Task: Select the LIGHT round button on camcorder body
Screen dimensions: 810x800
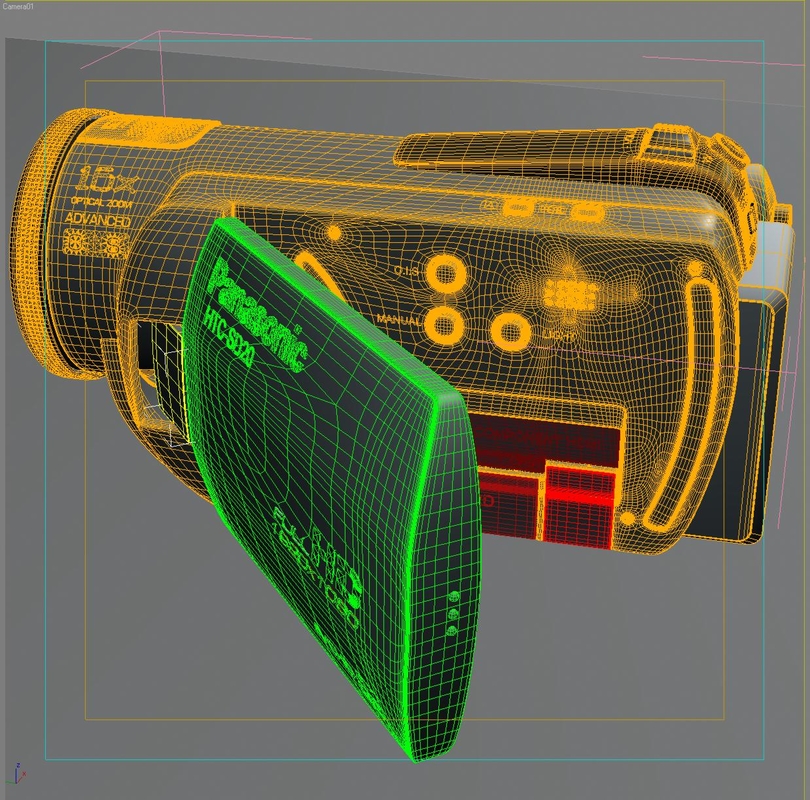Action: tap(510, 331)
